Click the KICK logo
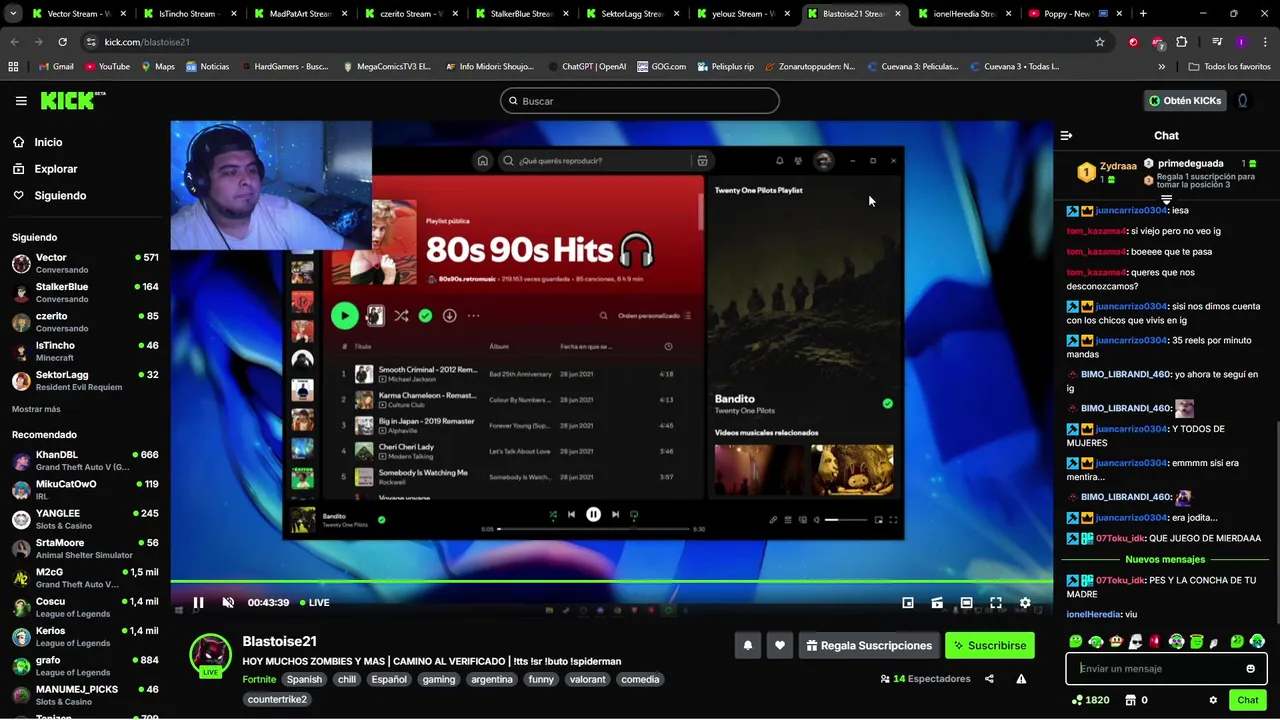 (73, 101)
